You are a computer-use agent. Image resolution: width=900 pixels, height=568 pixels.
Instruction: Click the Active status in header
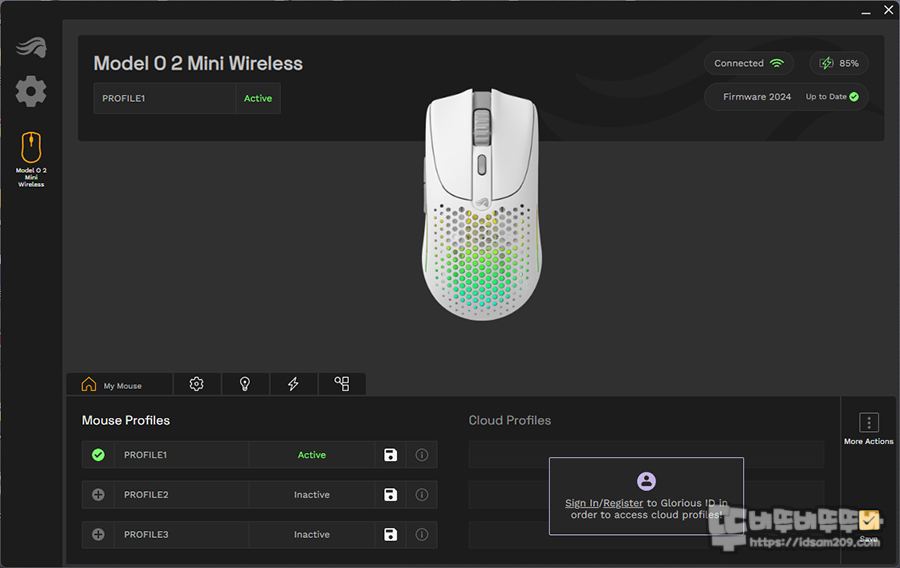tap(258, 98)
